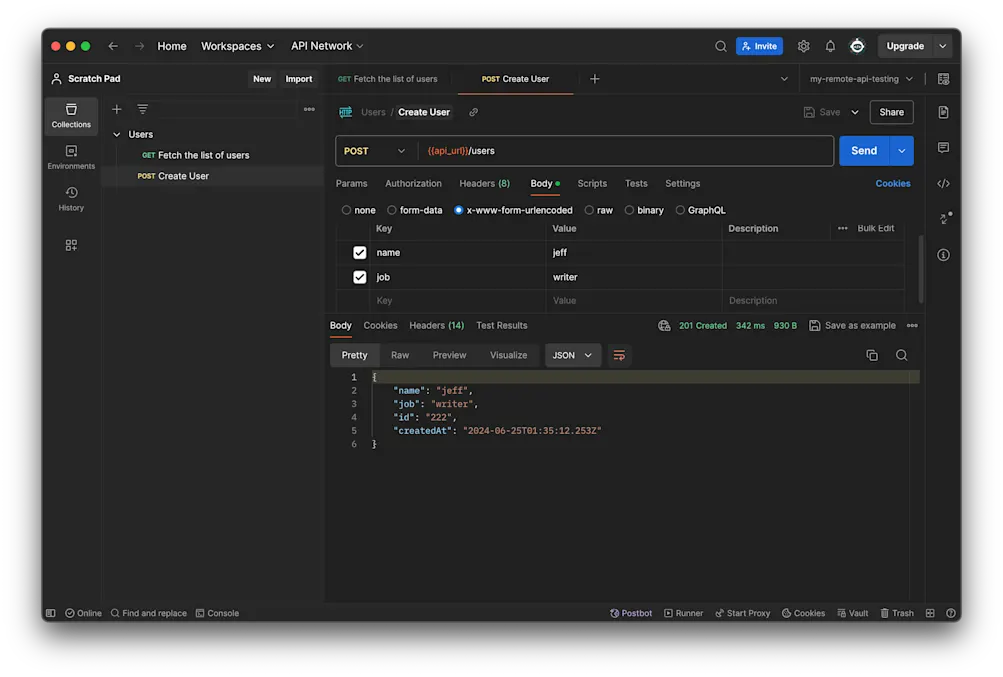
Task: Click the Cookies link
Action: coord(892,184)
